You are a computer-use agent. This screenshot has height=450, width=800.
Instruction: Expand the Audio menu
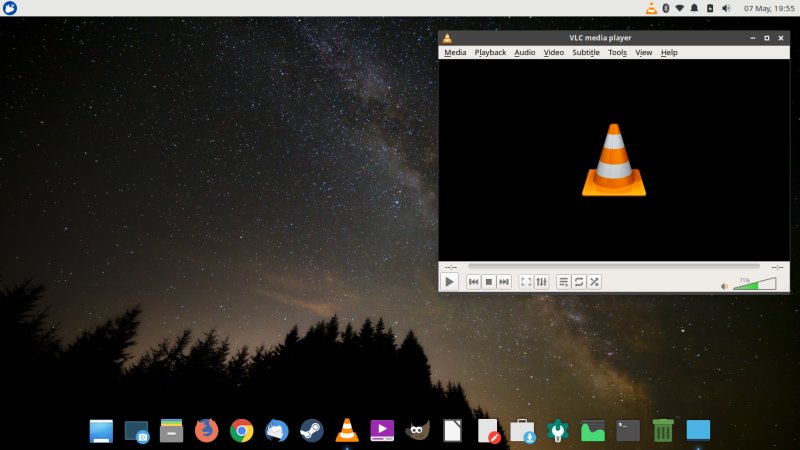coord(525,52)
